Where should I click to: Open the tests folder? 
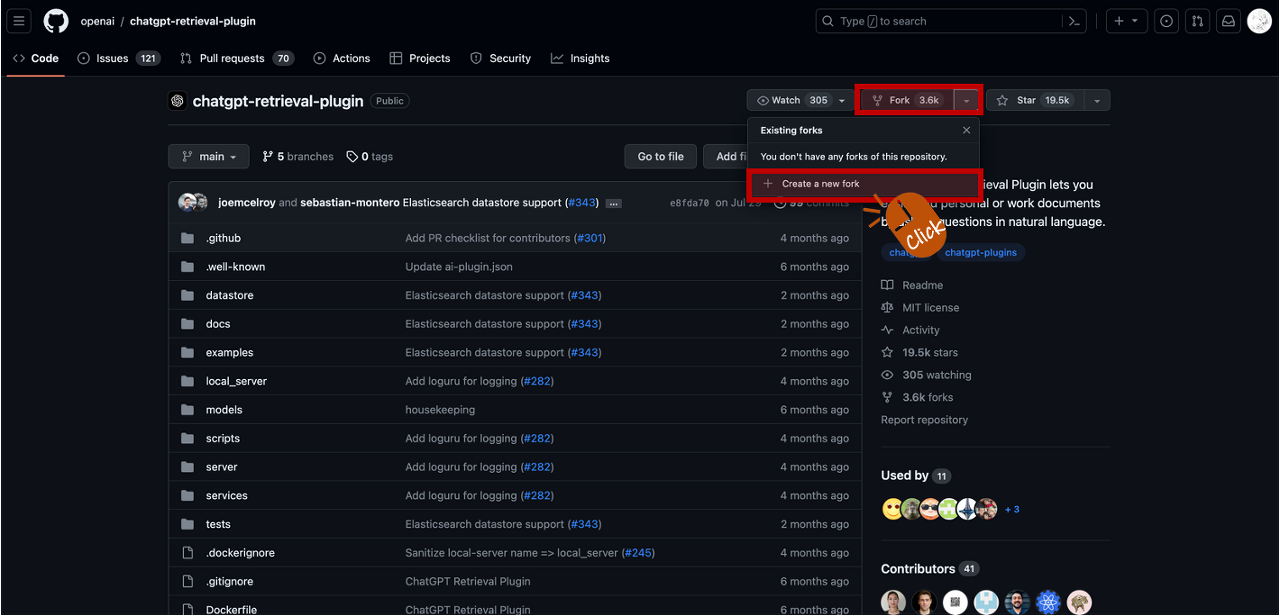pos(218,524)
